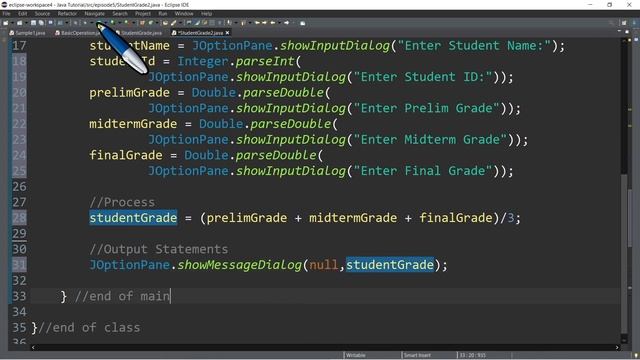Screen dimensions: 640x360
Task: Click the "Enter Student Name:" string
Action: [474, 45]
